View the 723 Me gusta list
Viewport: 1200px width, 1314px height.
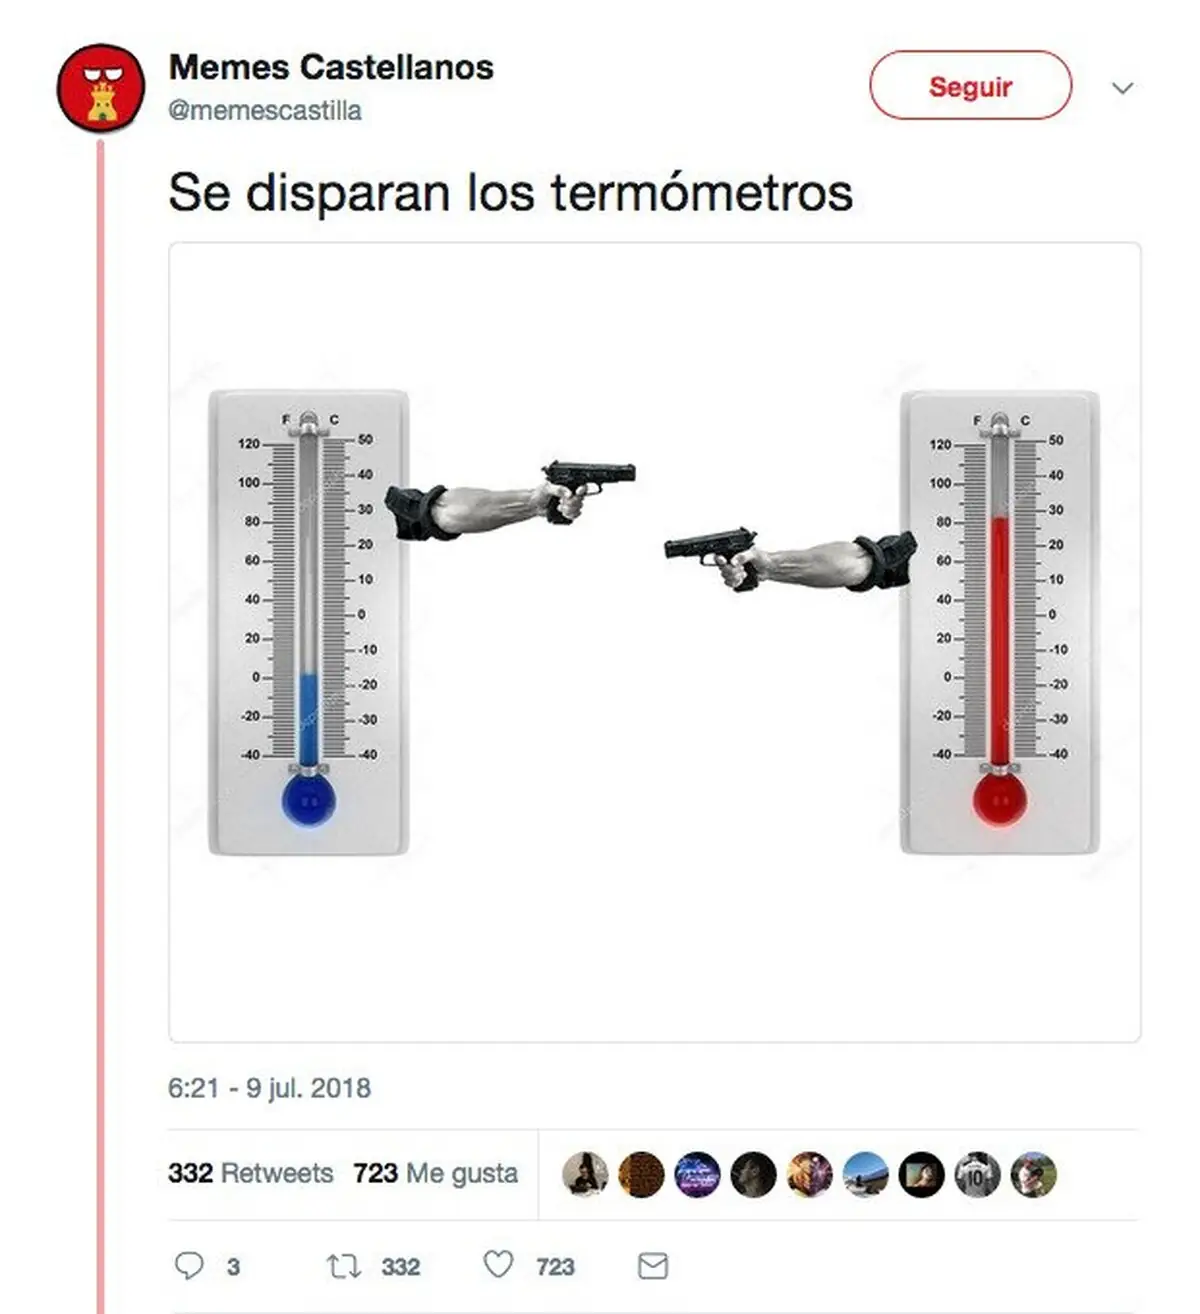click(x=435, y=1173)
